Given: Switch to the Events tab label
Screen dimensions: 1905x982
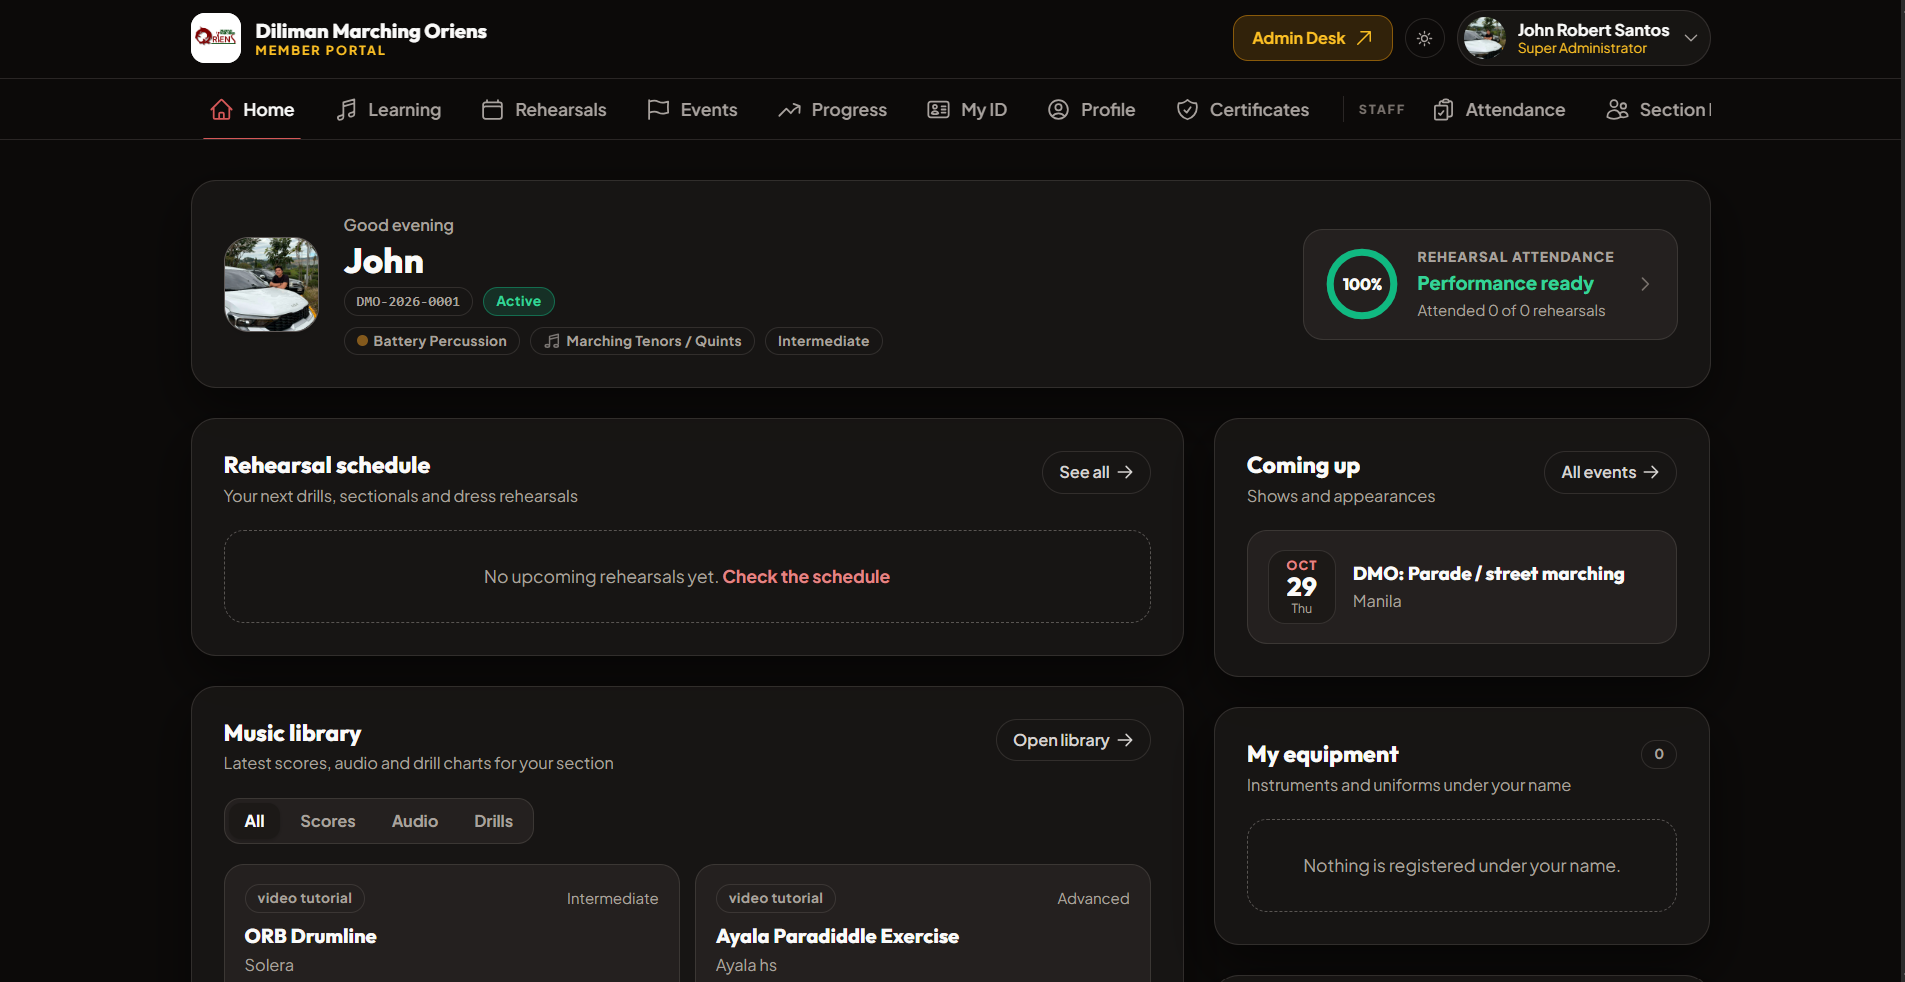Looking at the screenshot, I should pyautogui.click(x=709, y=109).
